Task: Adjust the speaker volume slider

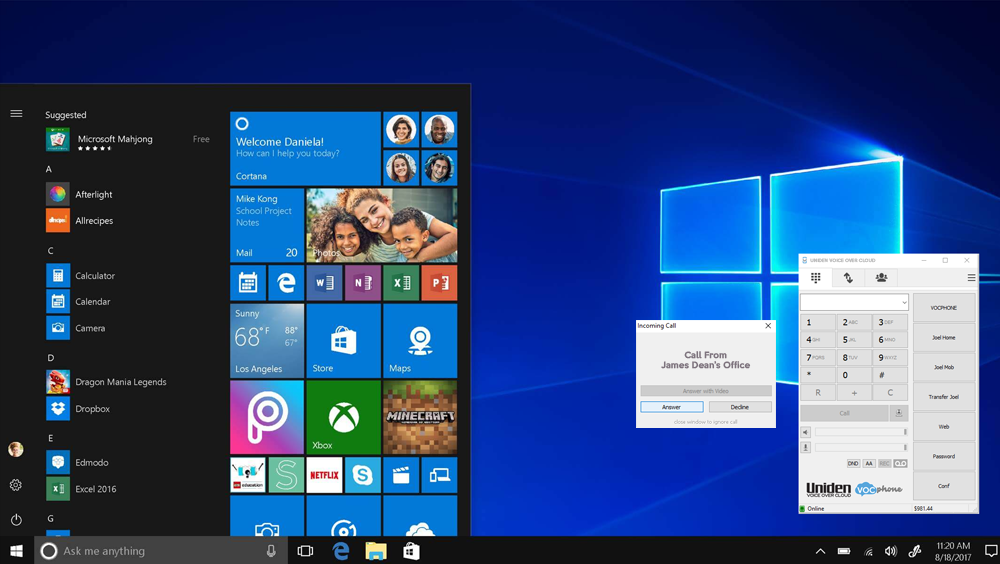Action: click(860, 432)
